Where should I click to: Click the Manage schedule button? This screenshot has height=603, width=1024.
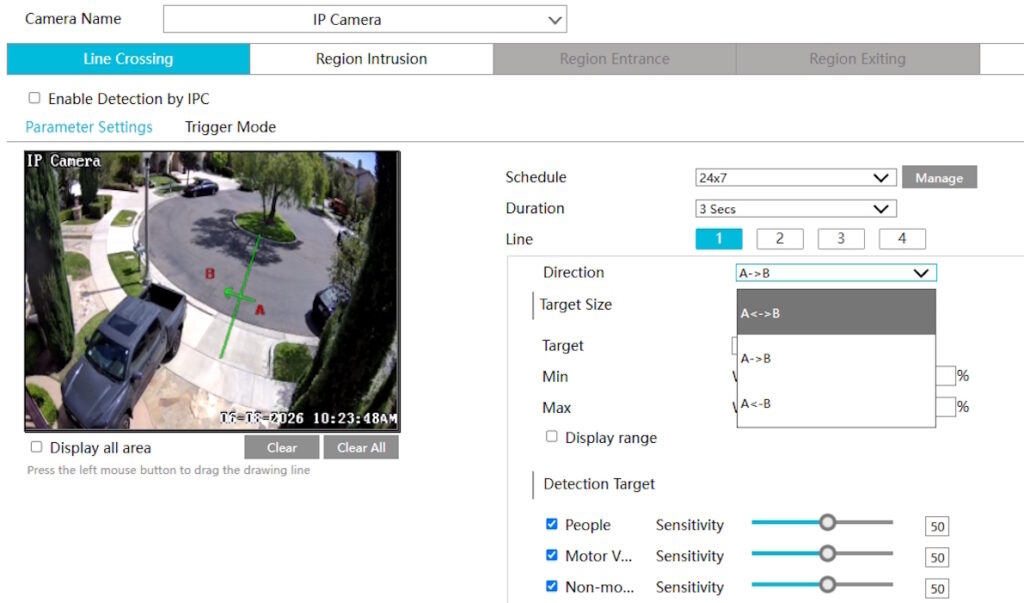(939, 177)
